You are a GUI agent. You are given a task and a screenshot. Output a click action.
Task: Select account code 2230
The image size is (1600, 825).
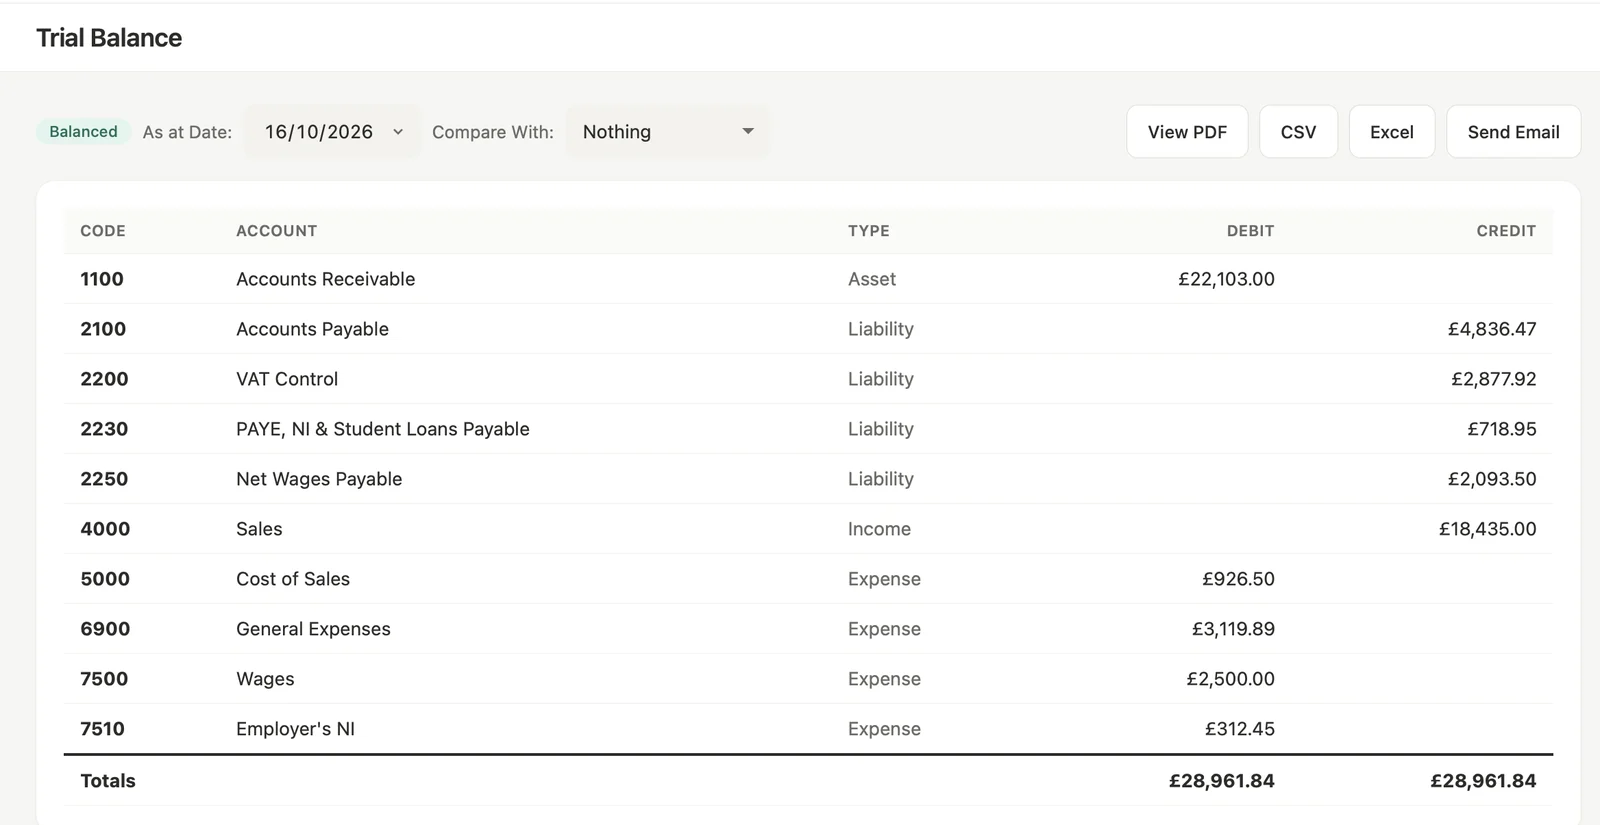pos(104,429)
